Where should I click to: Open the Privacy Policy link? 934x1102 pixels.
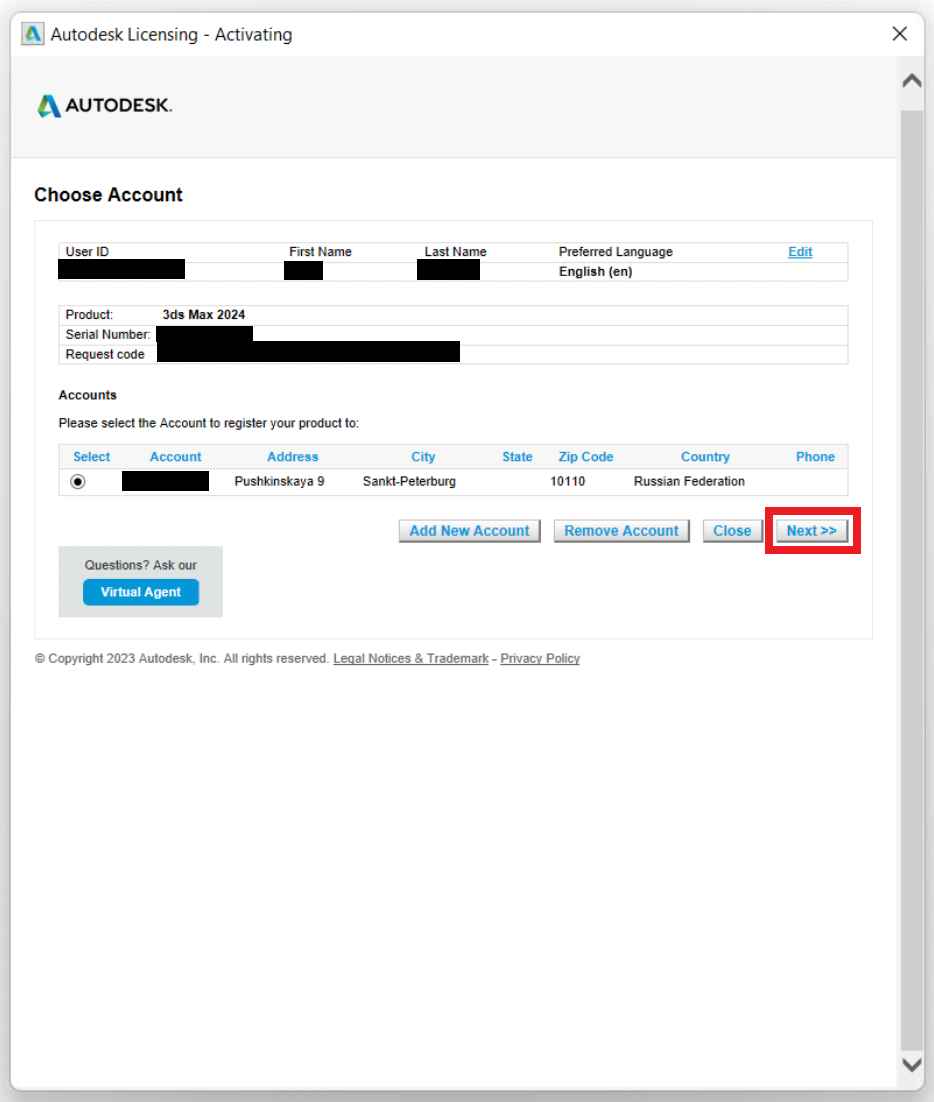pyautogui.click(x=540, y=659)
